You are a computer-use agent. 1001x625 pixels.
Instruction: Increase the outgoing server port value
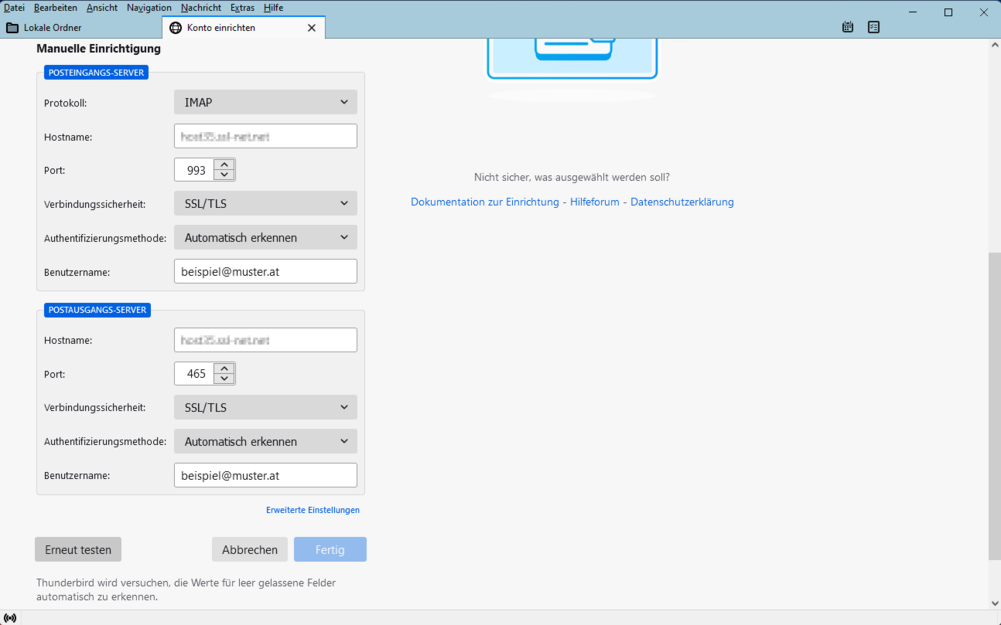click(x=225, y=368)
